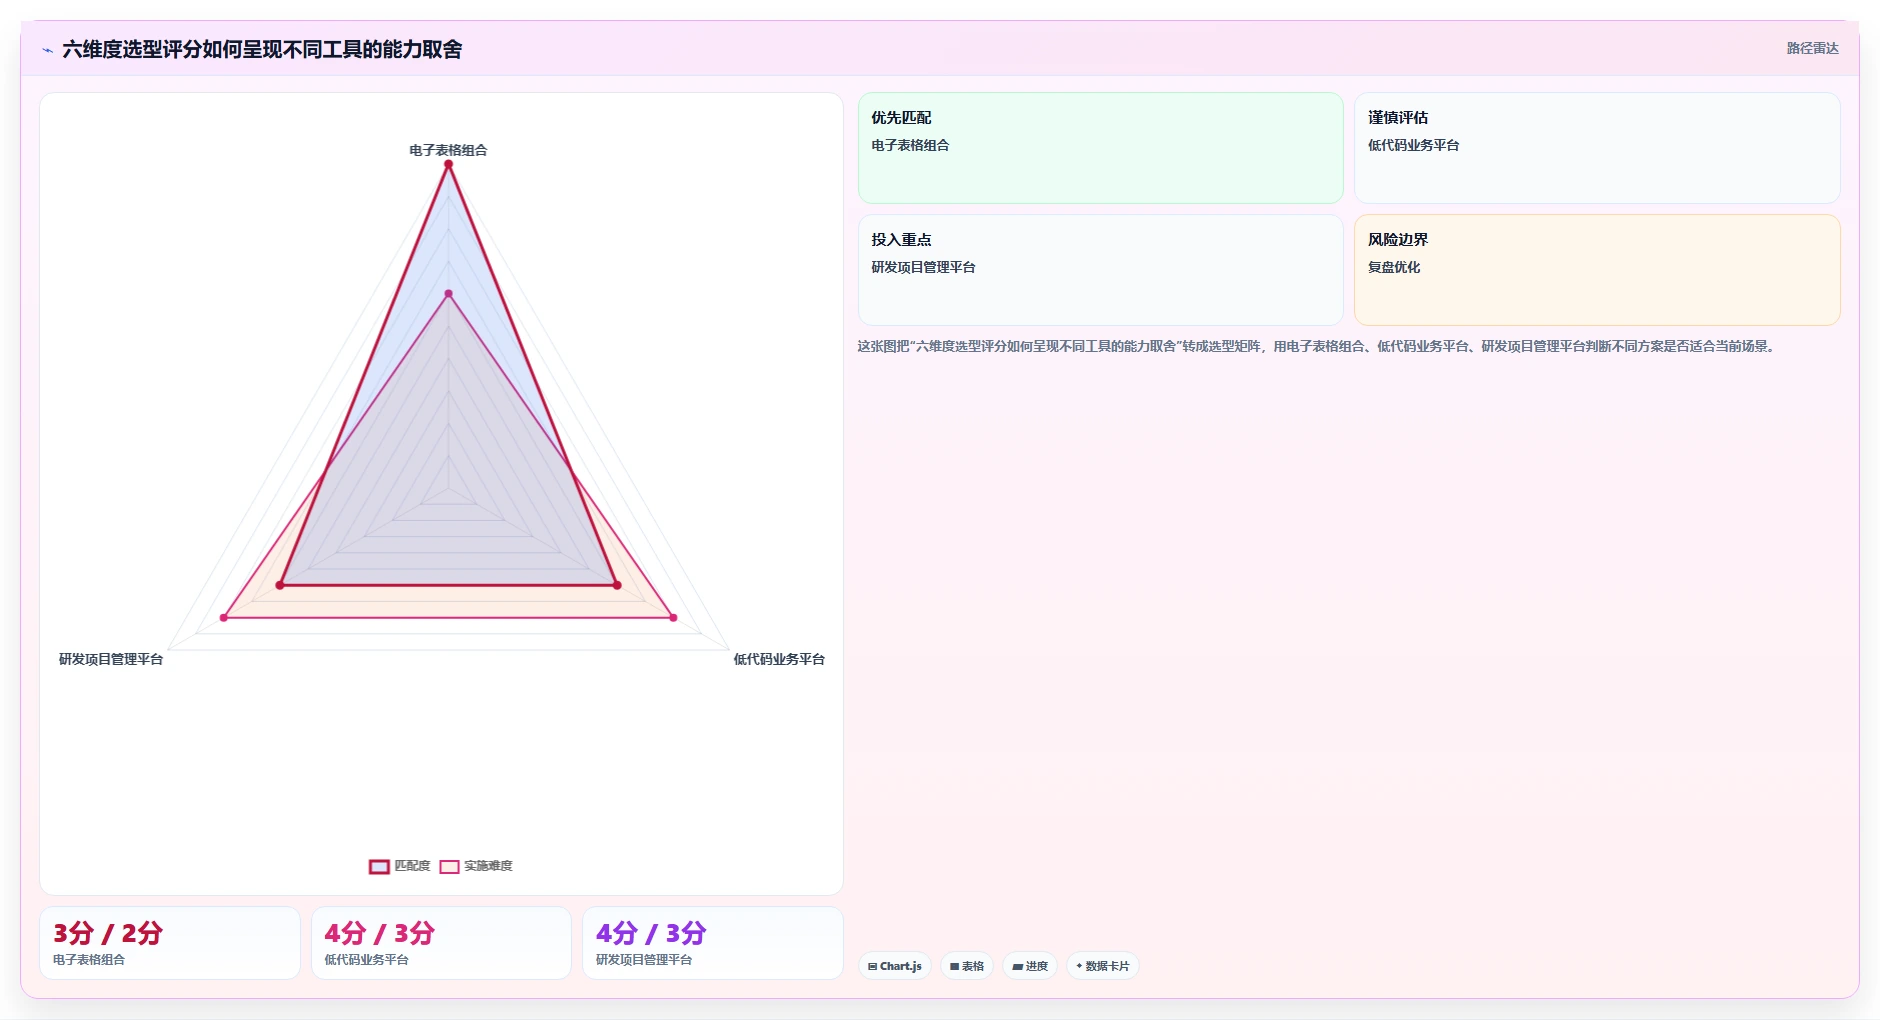Open the 优先匹配 card
The height and width of the screenshot is (1020, 1880).
[x=1100, y=148]
